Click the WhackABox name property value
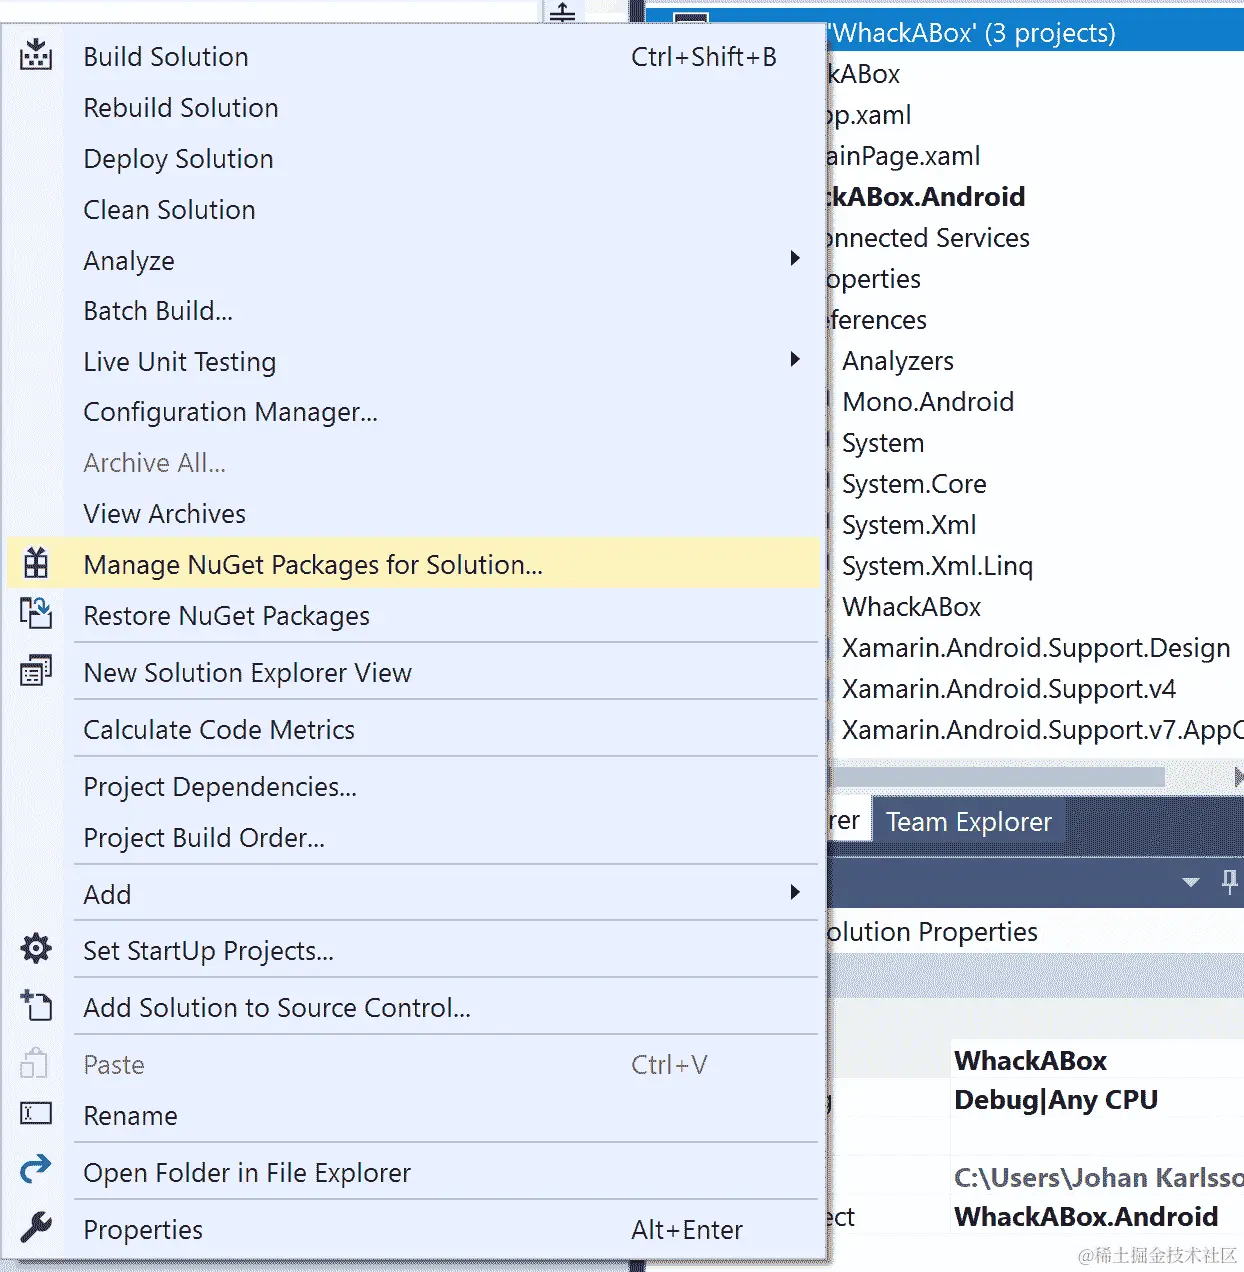The width and height of the screenshot is (1244, 1272). 1030,1061
